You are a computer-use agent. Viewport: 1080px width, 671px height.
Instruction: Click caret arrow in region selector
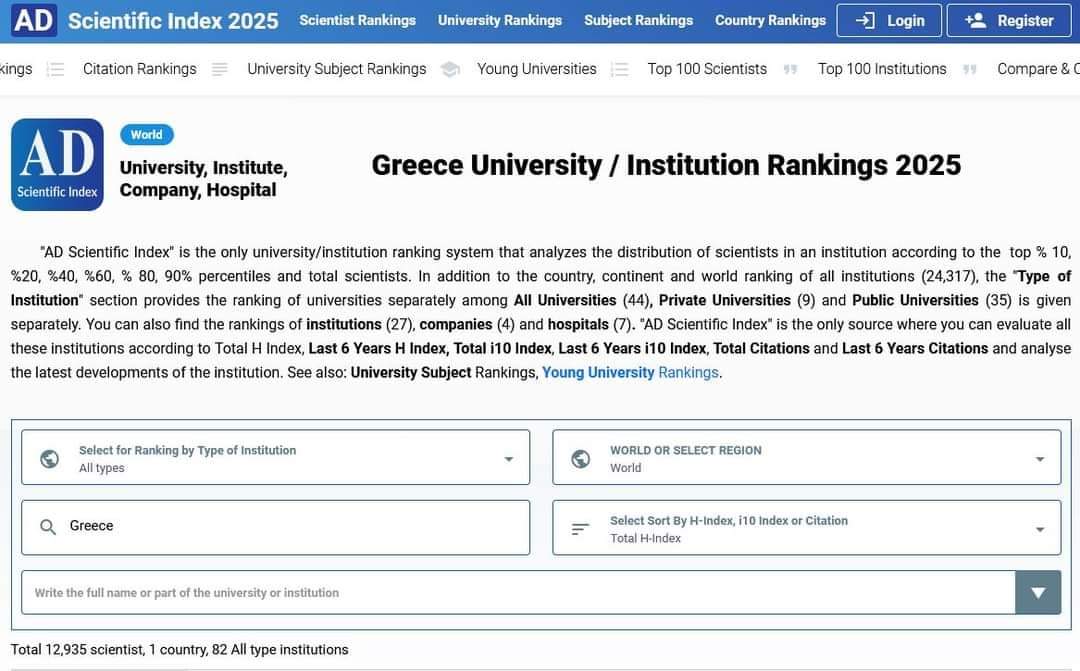tap(1039, 459)
